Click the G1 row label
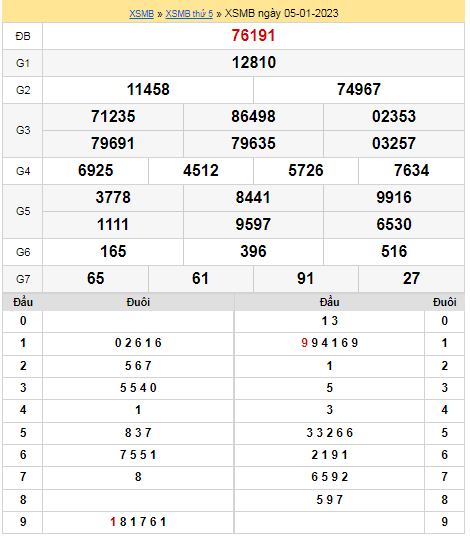 coord(23,63)
